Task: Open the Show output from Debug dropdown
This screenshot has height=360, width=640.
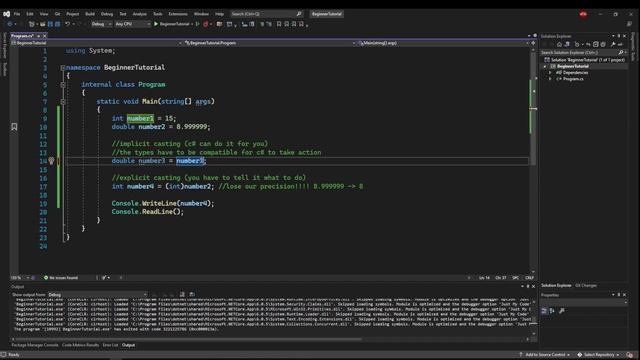Action: (97, 295)
